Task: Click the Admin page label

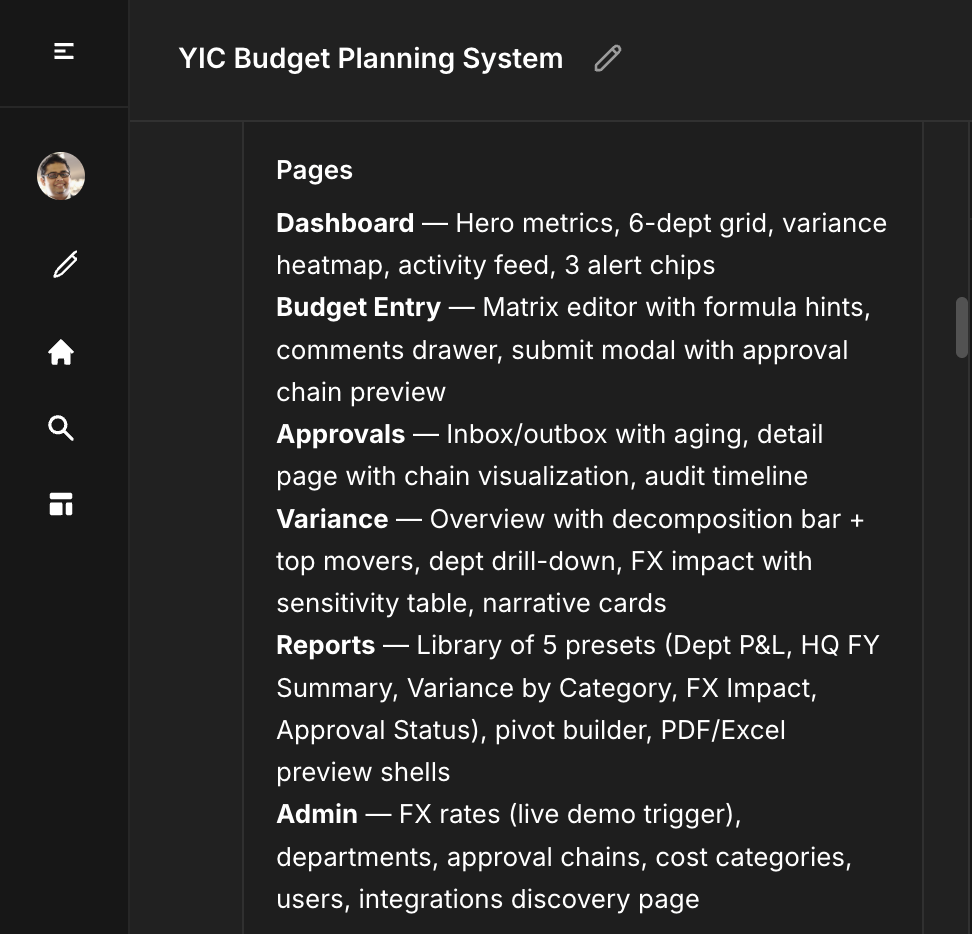Action: tap(316, 814)
